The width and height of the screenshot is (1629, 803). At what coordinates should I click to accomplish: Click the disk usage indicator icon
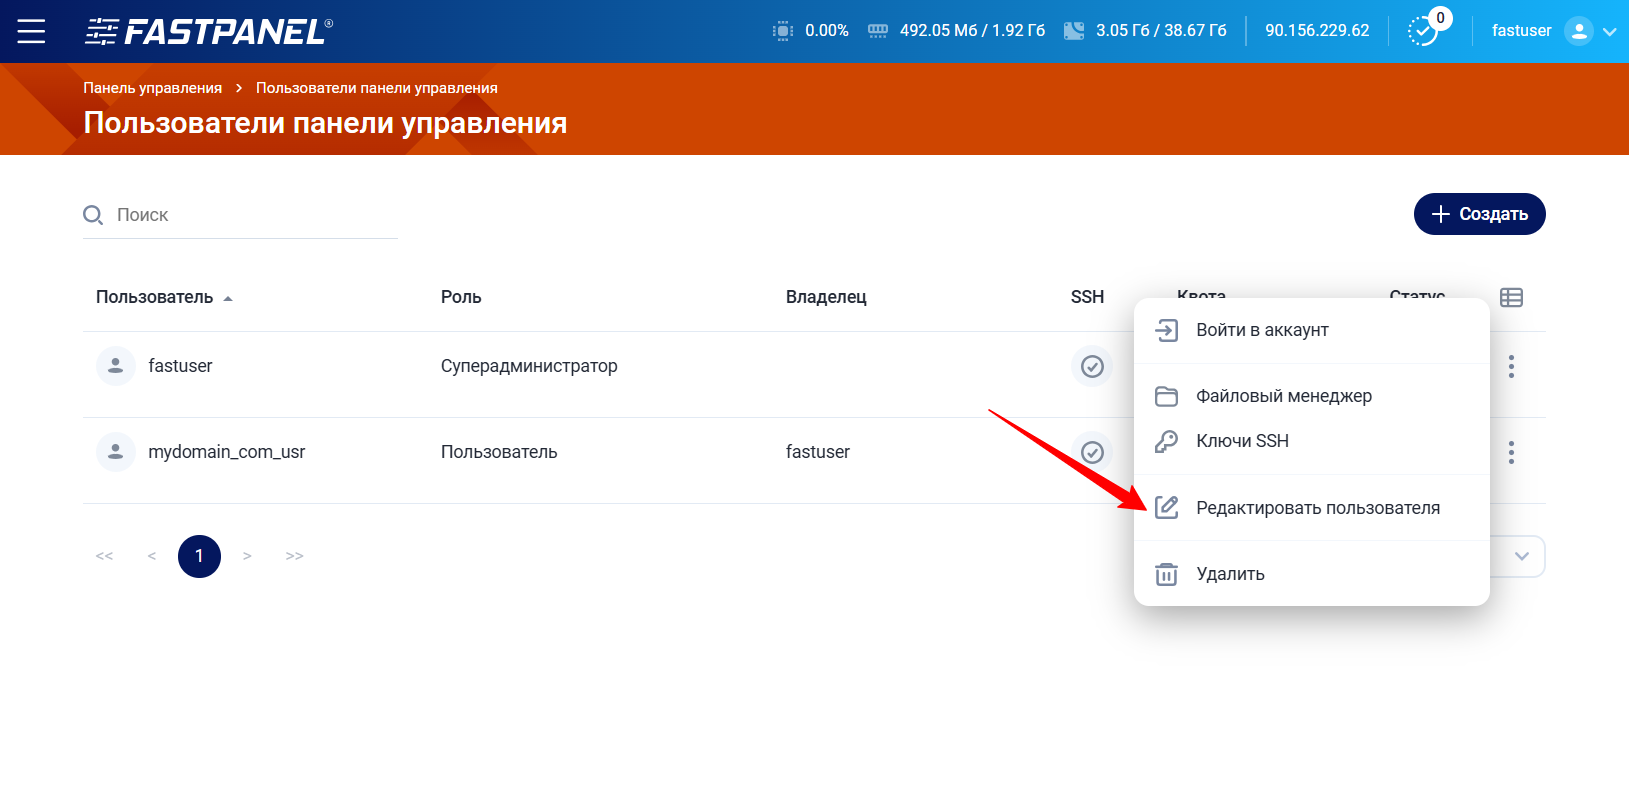[1073, 31]
